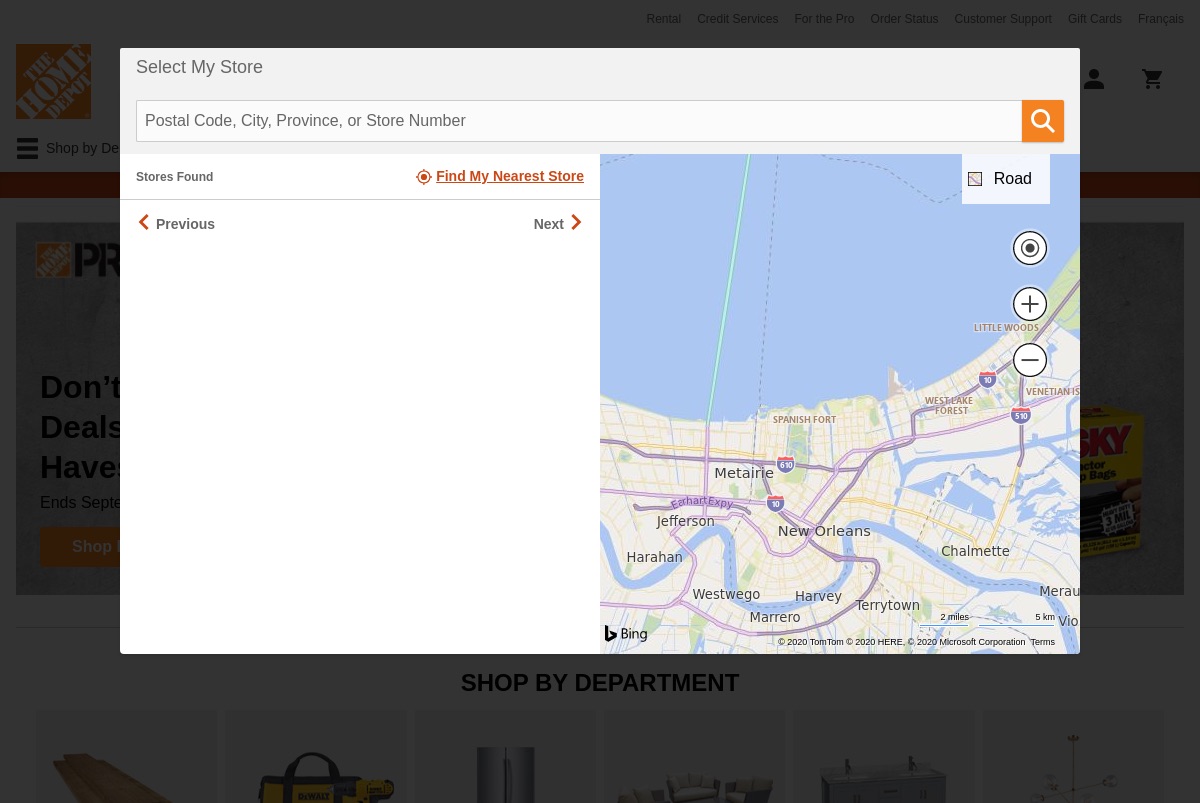
Task: Open the Road map type selector
Action: point(1006,179)
